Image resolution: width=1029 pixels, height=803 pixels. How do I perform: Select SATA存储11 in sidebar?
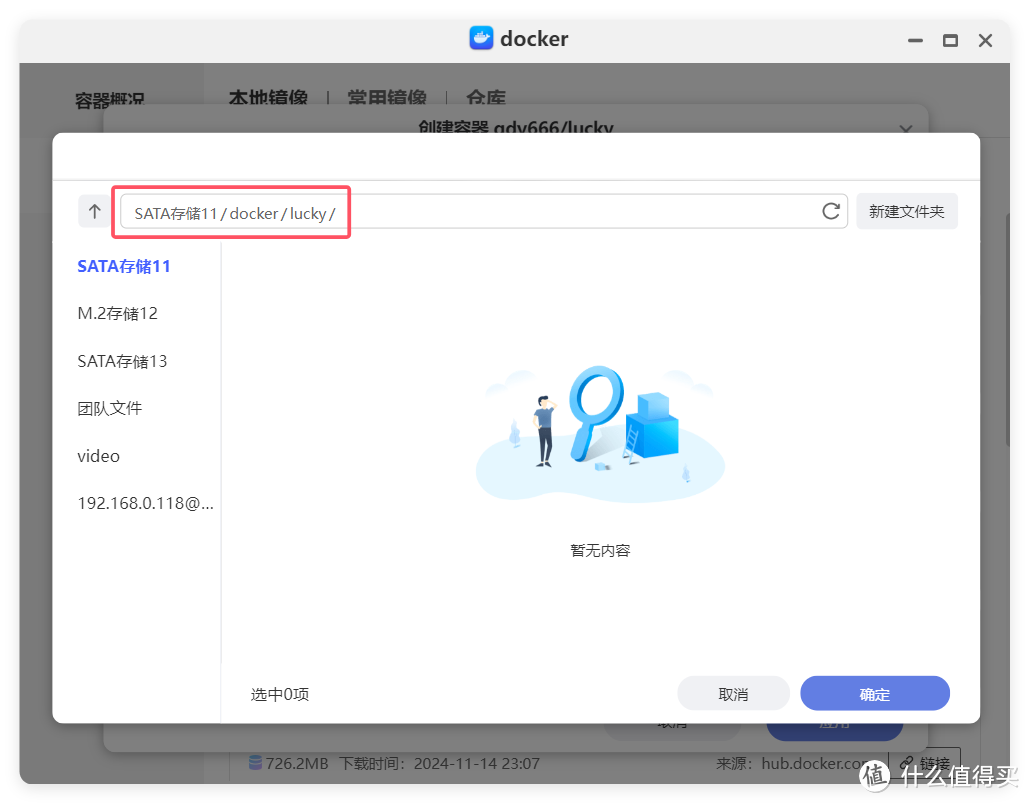point(124,266)
